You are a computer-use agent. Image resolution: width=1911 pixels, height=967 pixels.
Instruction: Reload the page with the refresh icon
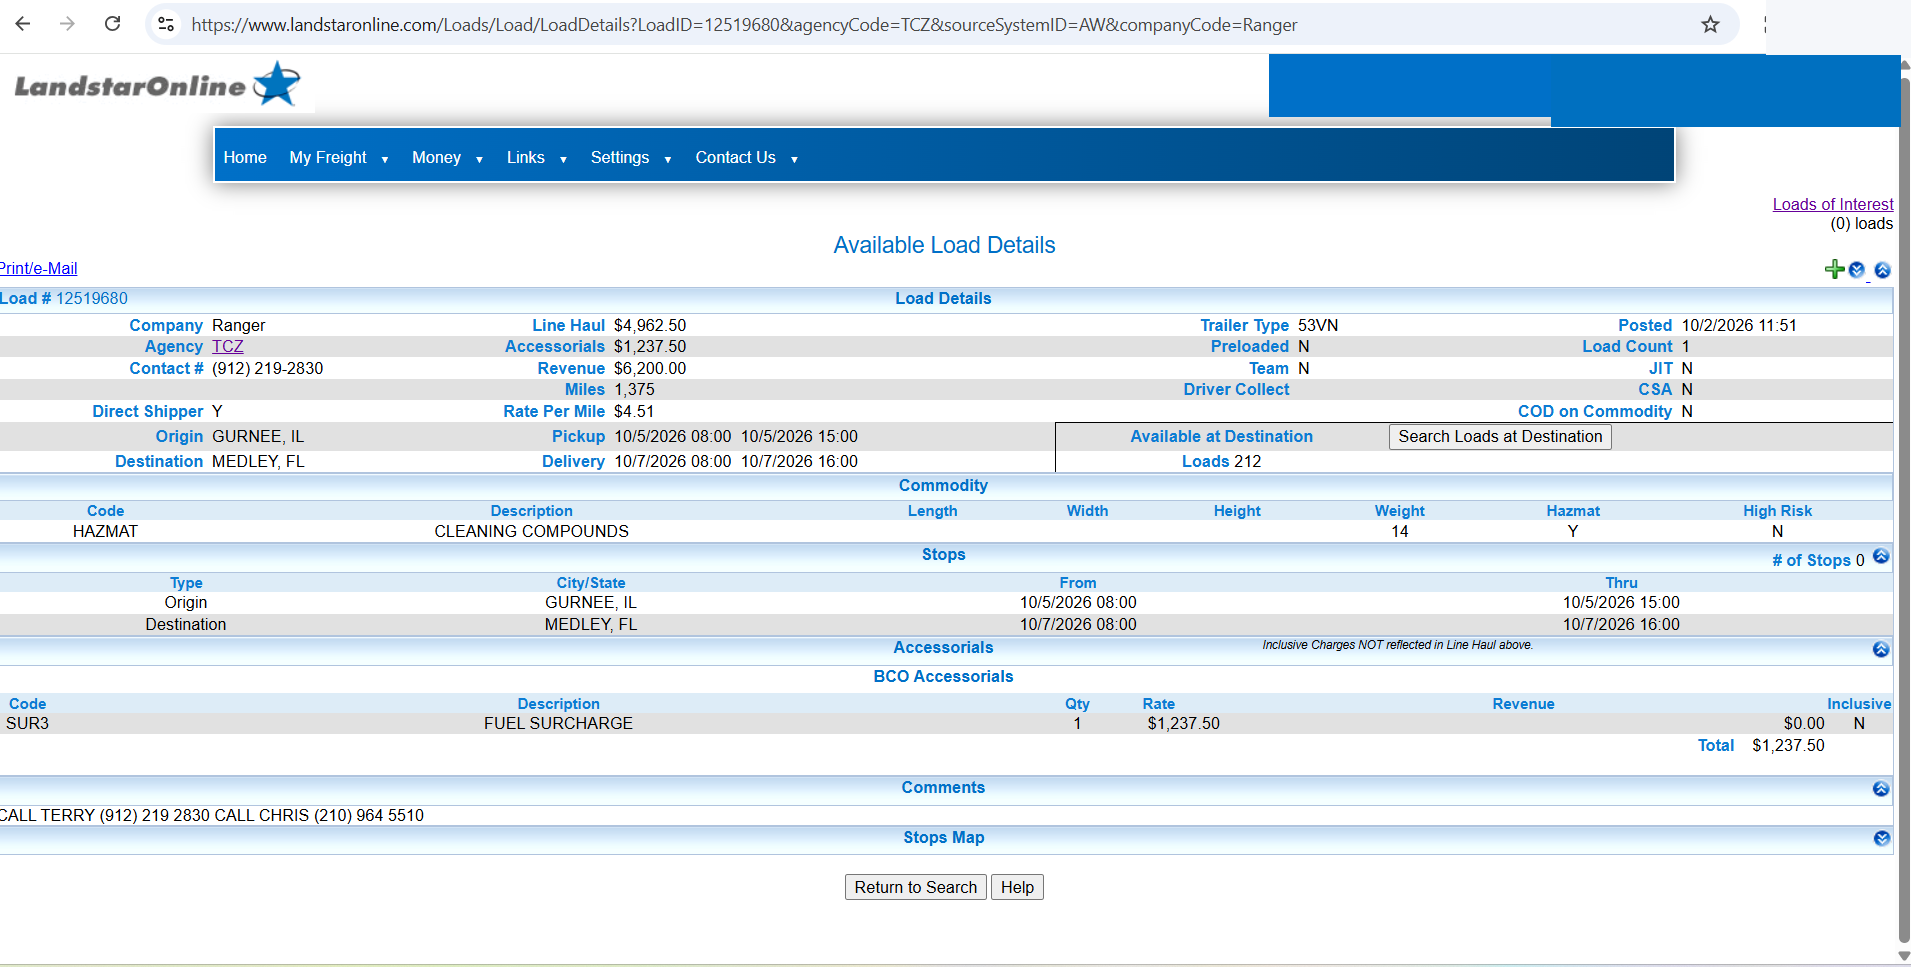[x=113, y=24]
